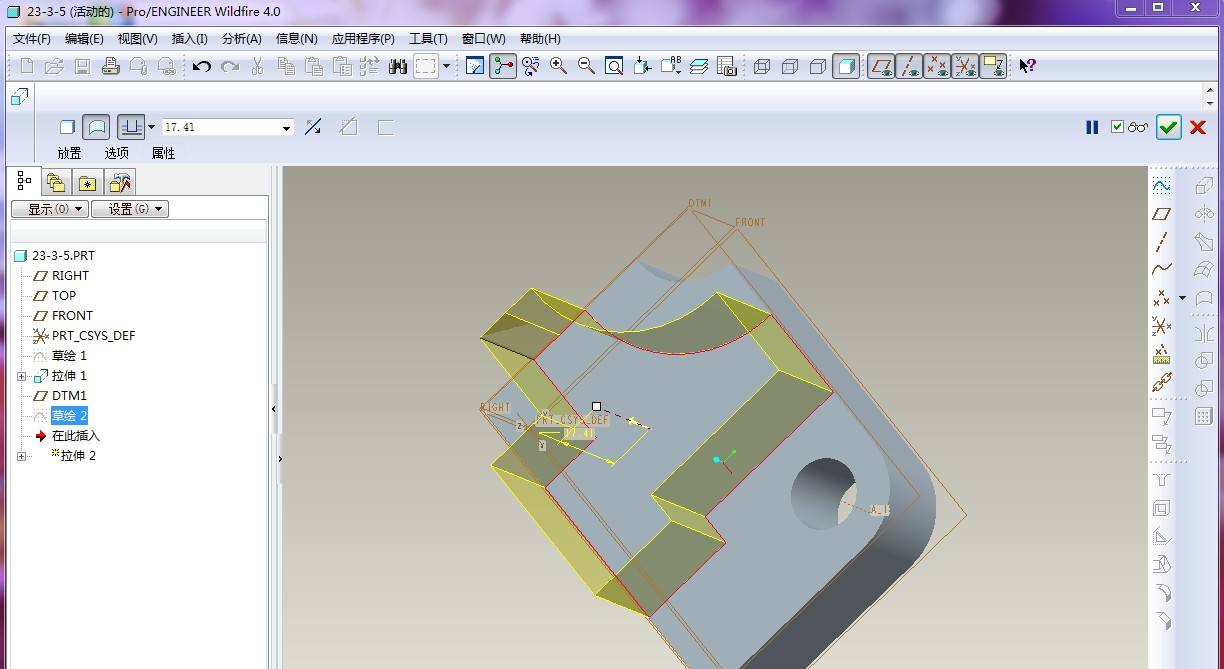This screenshot has width=1224, height=669.
Task: Open the 分析(A) menu
Action: coord(241,38)
